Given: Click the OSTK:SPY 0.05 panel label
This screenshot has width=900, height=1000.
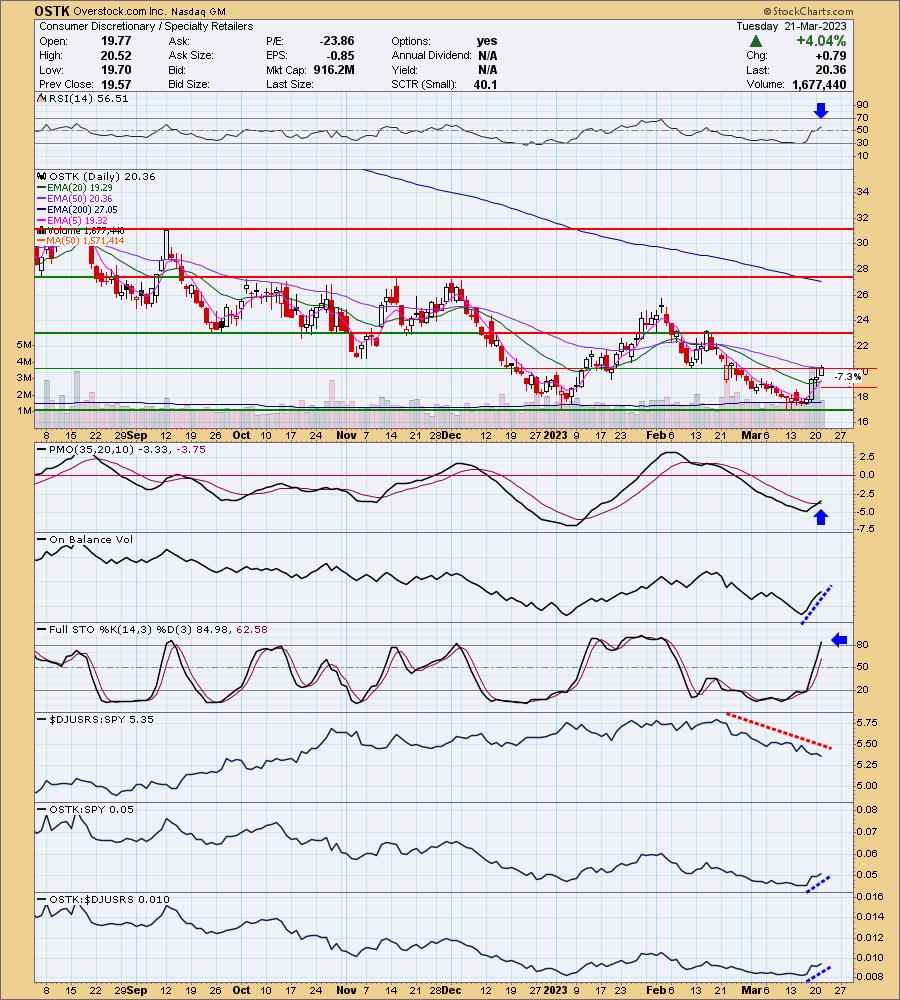Looking at the screenshot, I should pos(91,809).
